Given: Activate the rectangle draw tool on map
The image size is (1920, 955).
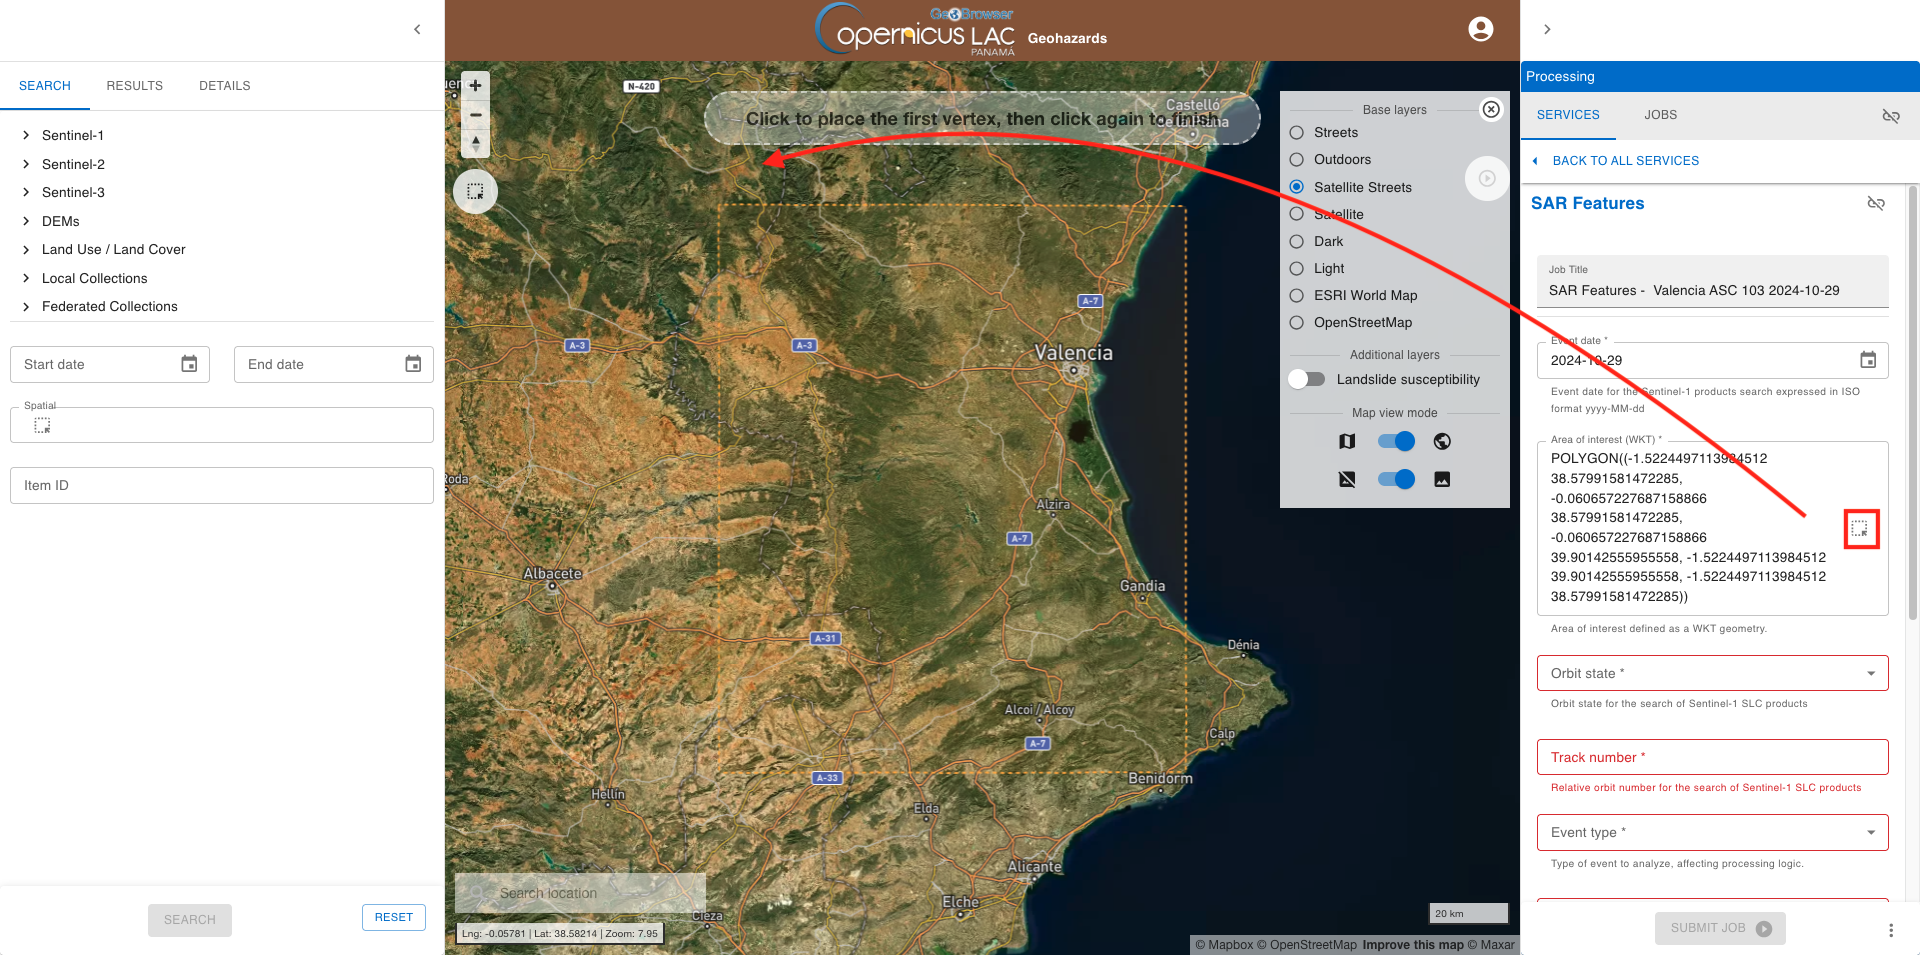Looking at the screenshot, I should click(x=475, y=191).
